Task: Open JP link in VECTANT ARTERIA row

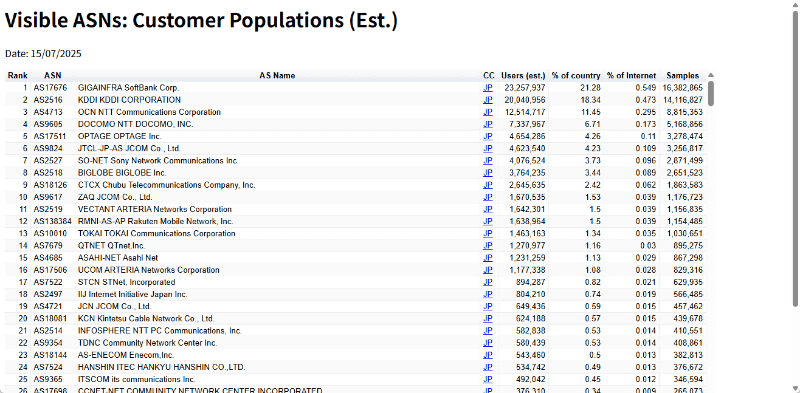Action: pyautogui.click(x=488, y=209)
